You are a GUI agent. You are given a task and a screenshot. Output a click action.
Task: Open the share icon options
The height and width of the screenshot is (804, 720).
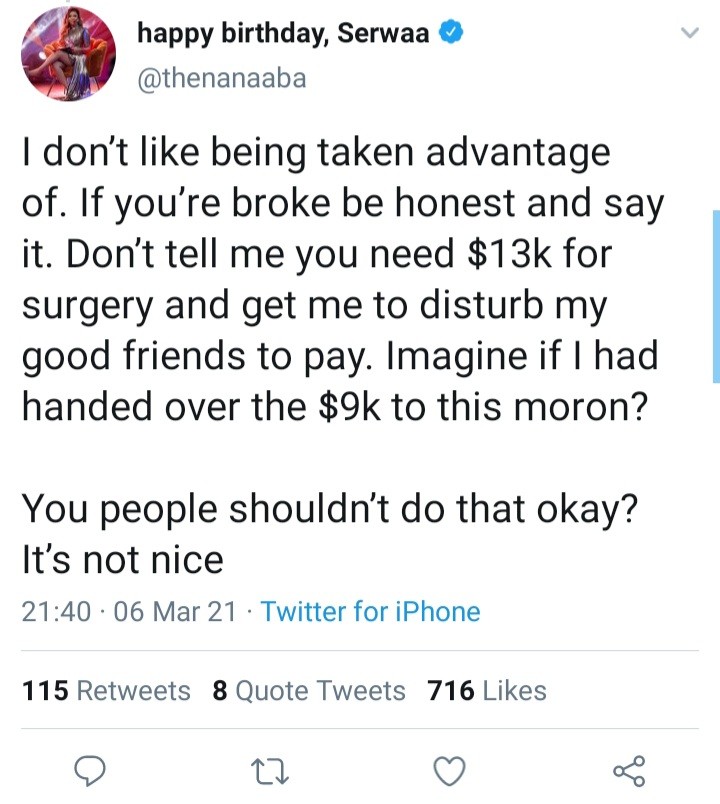click(x=630, y=771)
